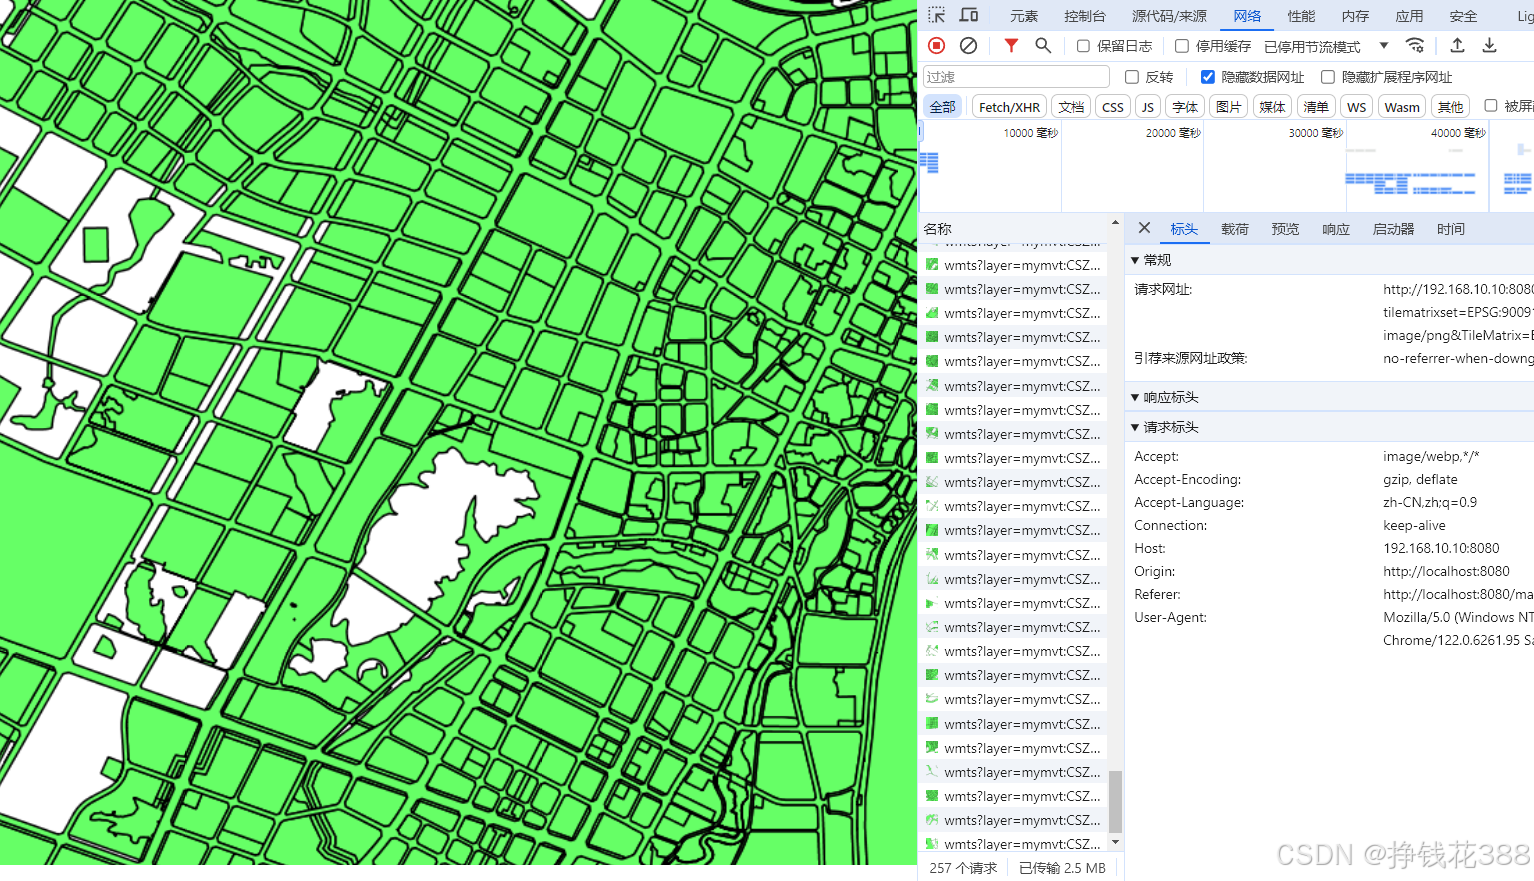1534x881 pixels.
Task: Enable the 停用缓存 checkbox
Action: pos(1184,45)
